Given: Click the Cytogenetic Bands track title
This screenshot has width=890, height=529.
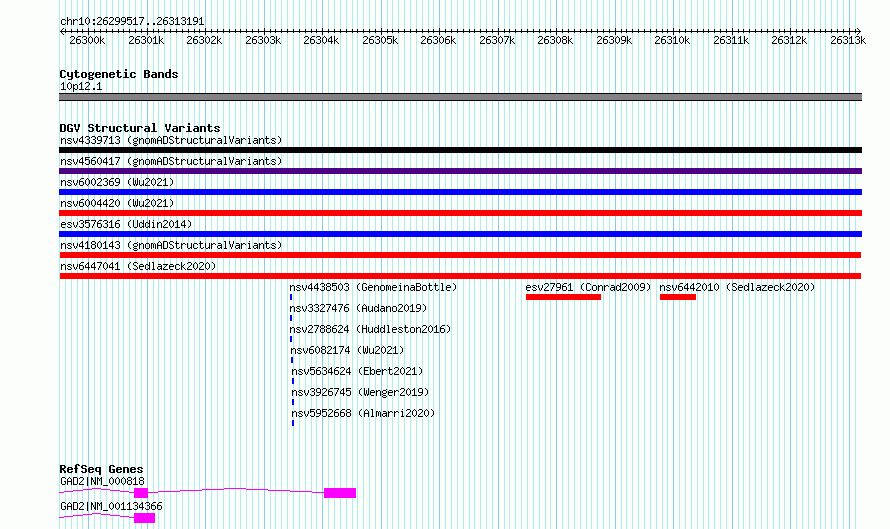Looking at the screenshot, I should (119, 74).
